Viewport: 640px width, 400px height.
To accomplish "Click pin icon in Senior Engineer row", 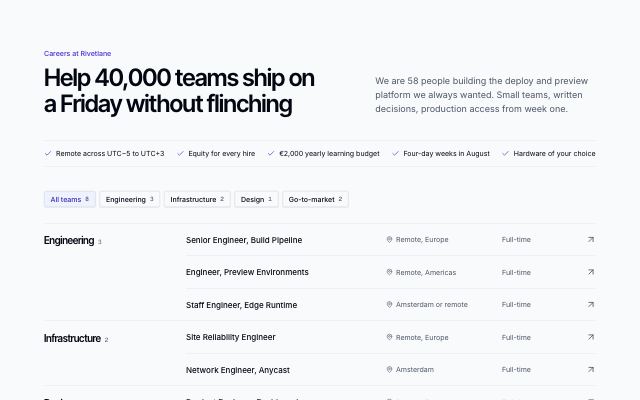I will pos(389,240).
